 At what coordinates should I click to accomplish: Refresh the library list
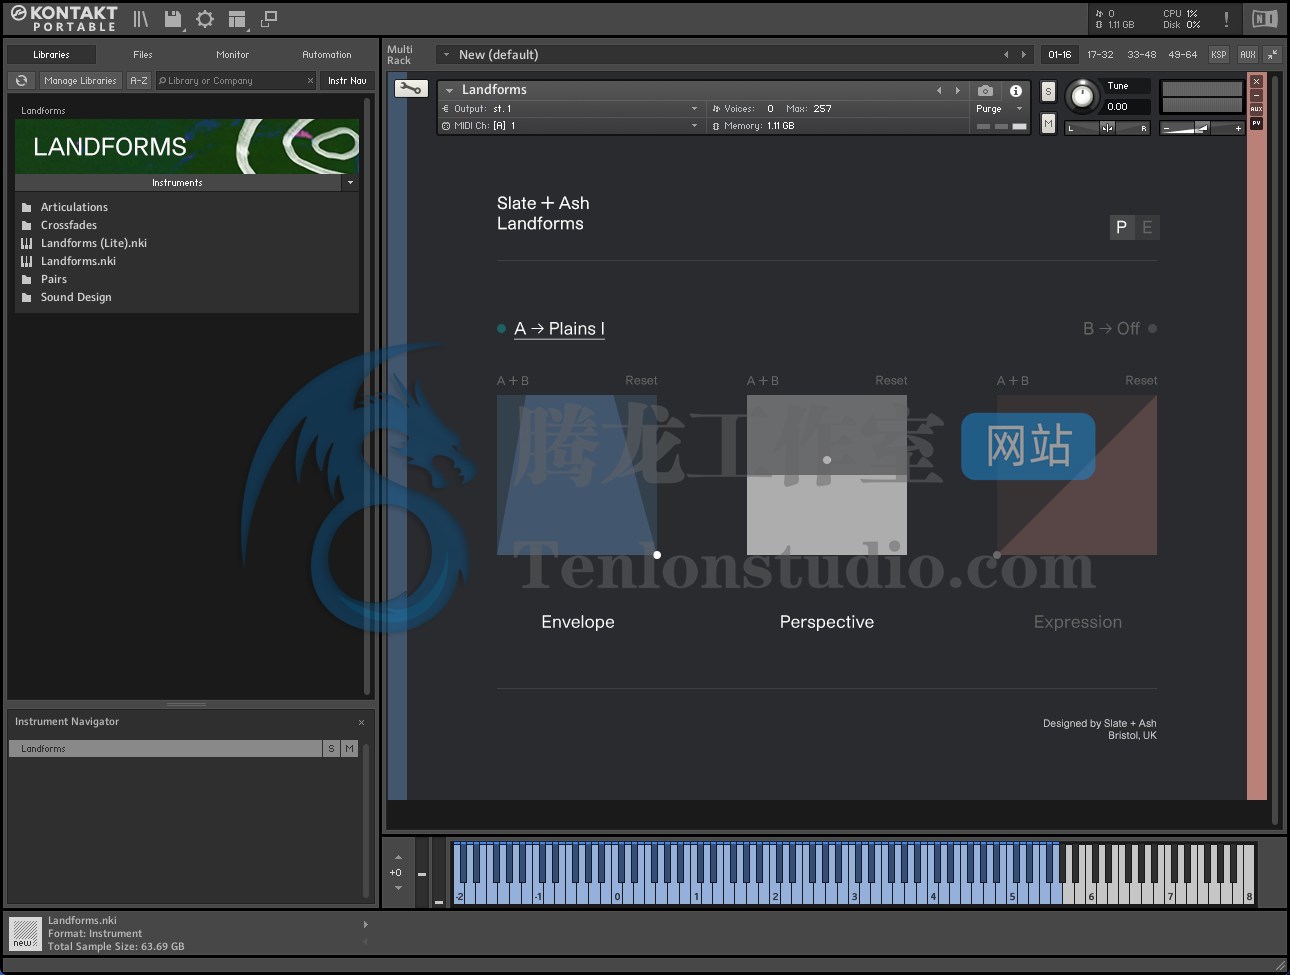point(21,80)
